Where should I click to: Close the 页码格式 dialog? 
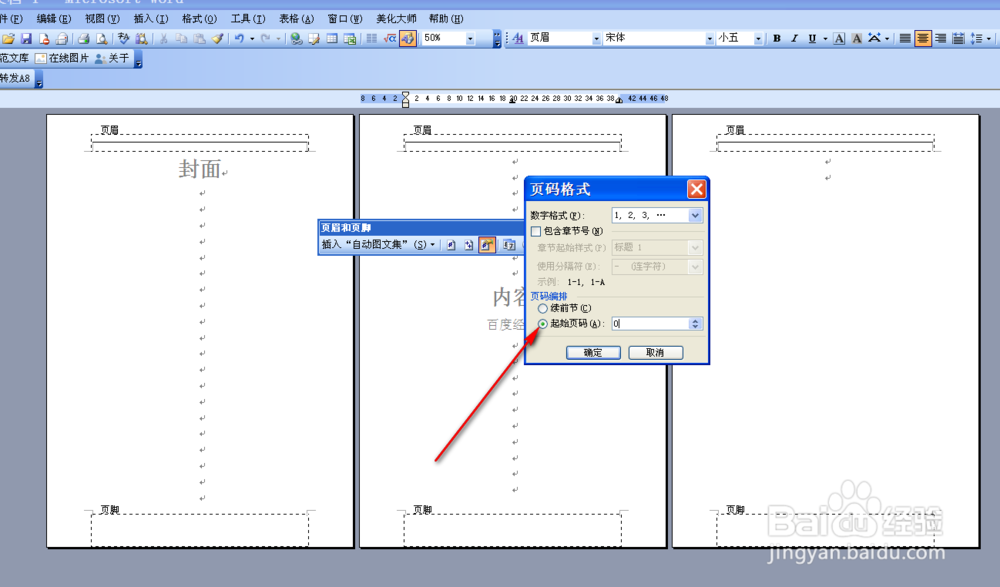(x=696, y=189)
